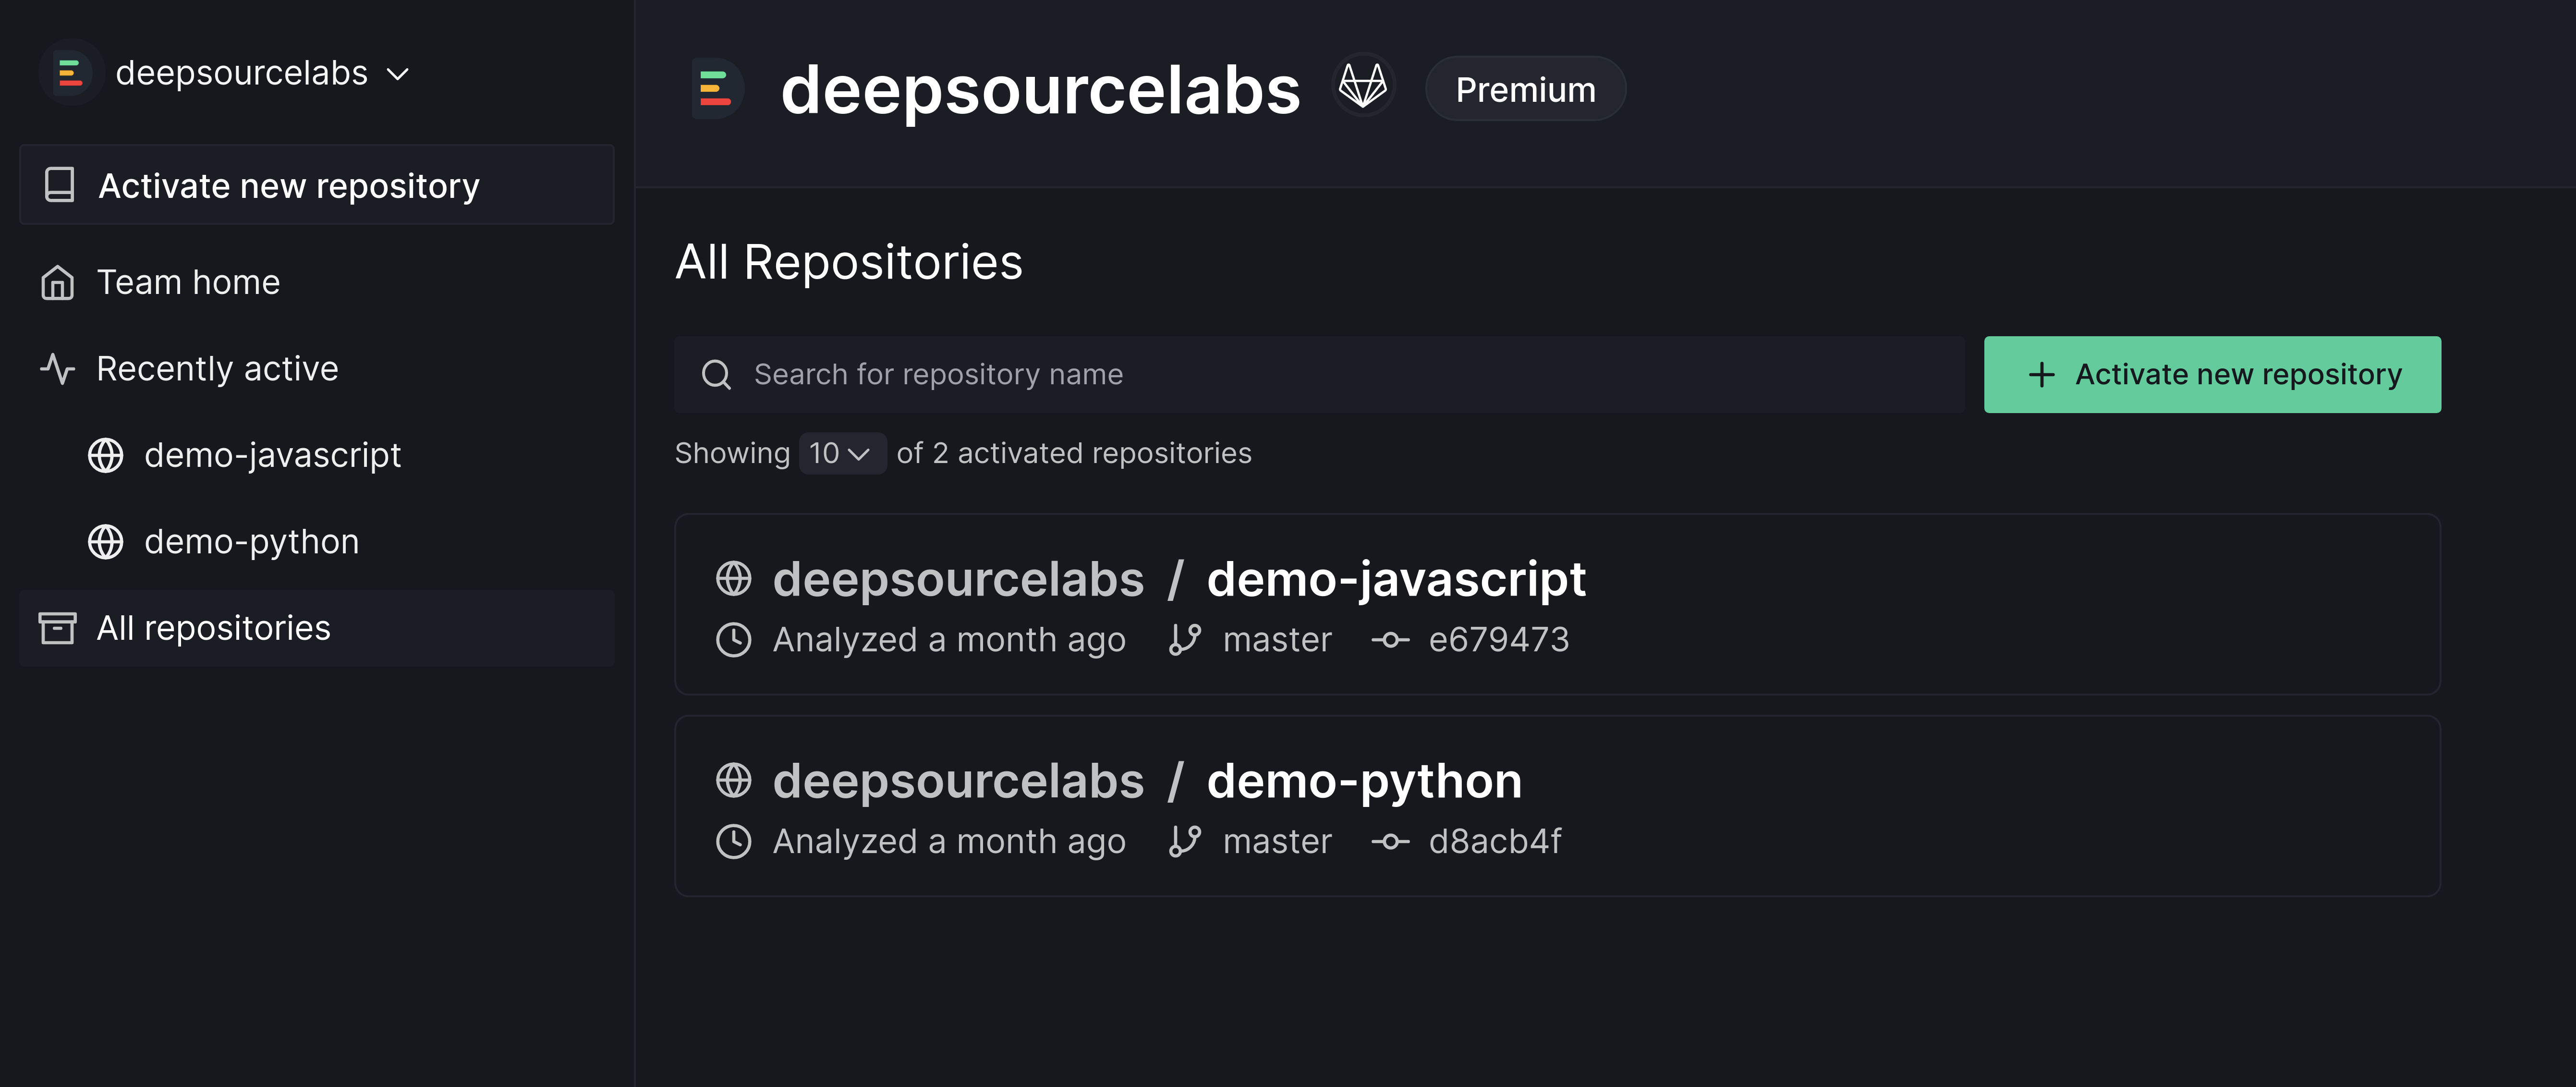
Task: Click the globe icon beside demo-python in sidebar
Action: click(105, 542)
